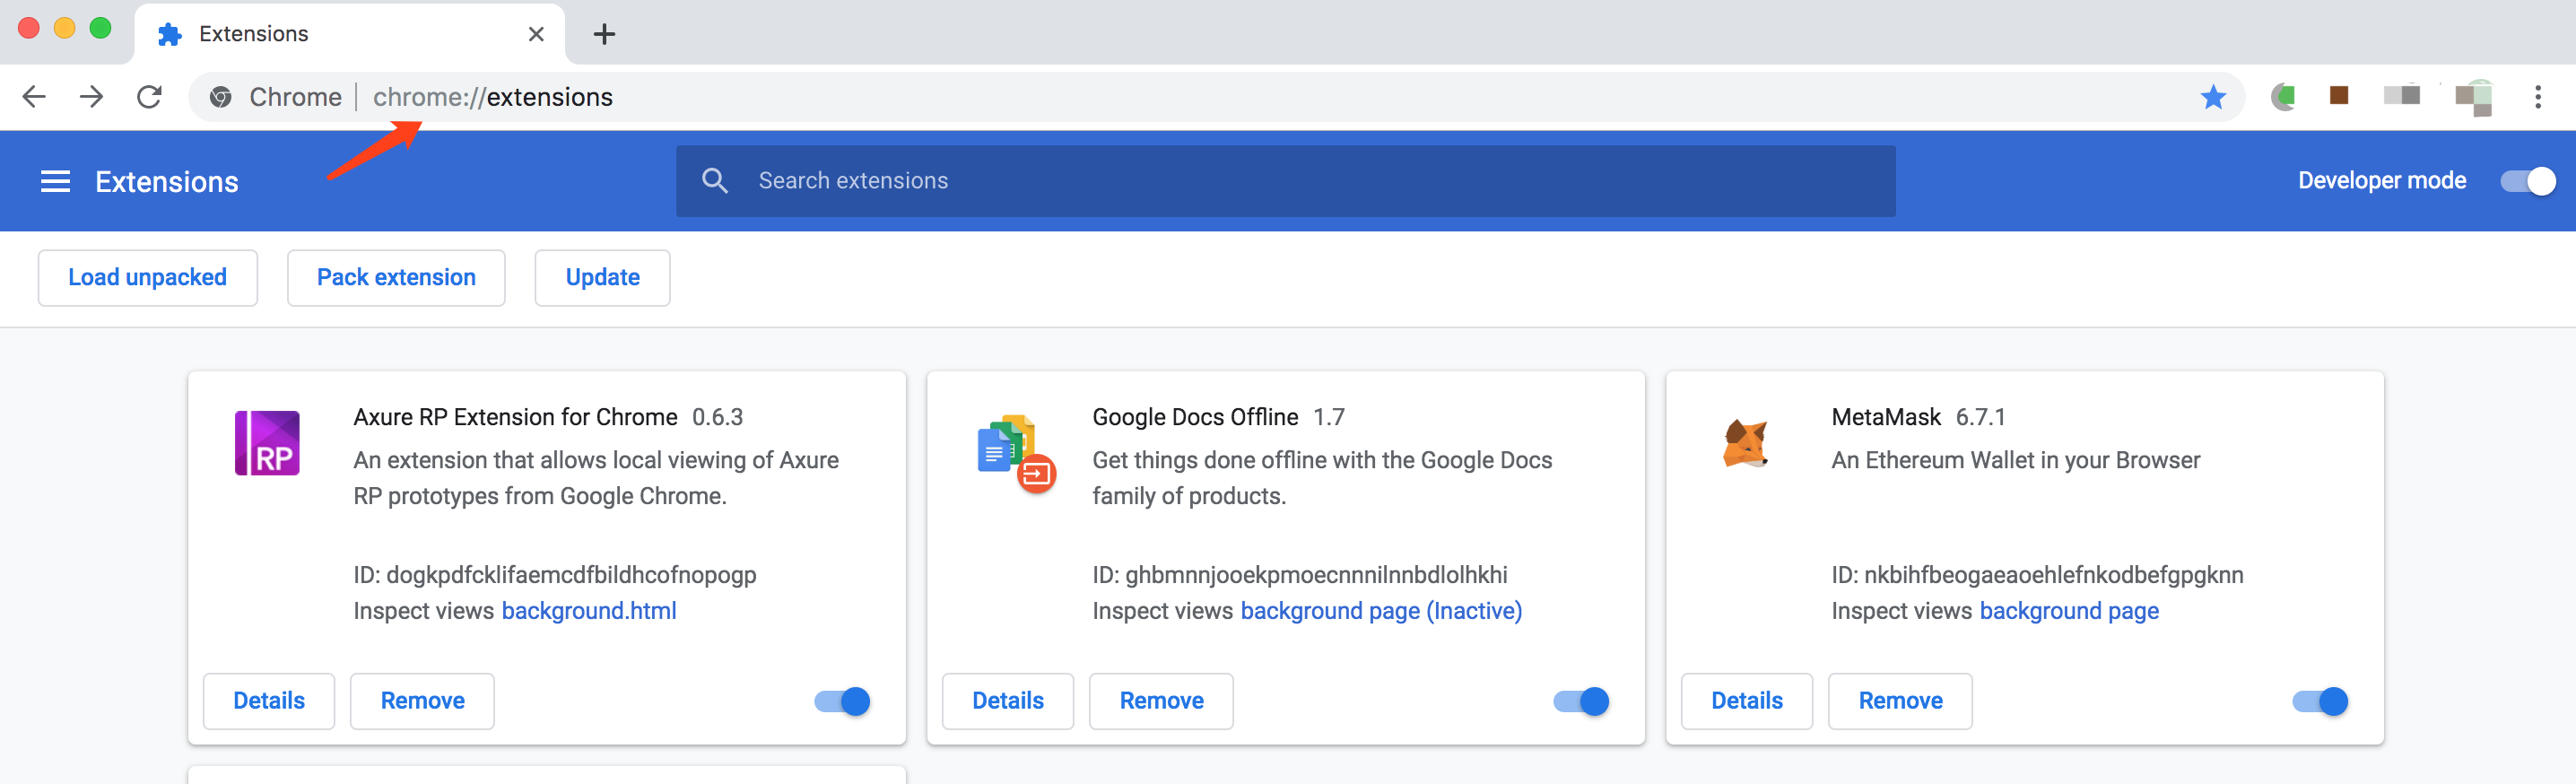Screen dimensions: 2576x784
Task: Click Pack extension button
Action: pyautogui.click(x=396, y=278)
